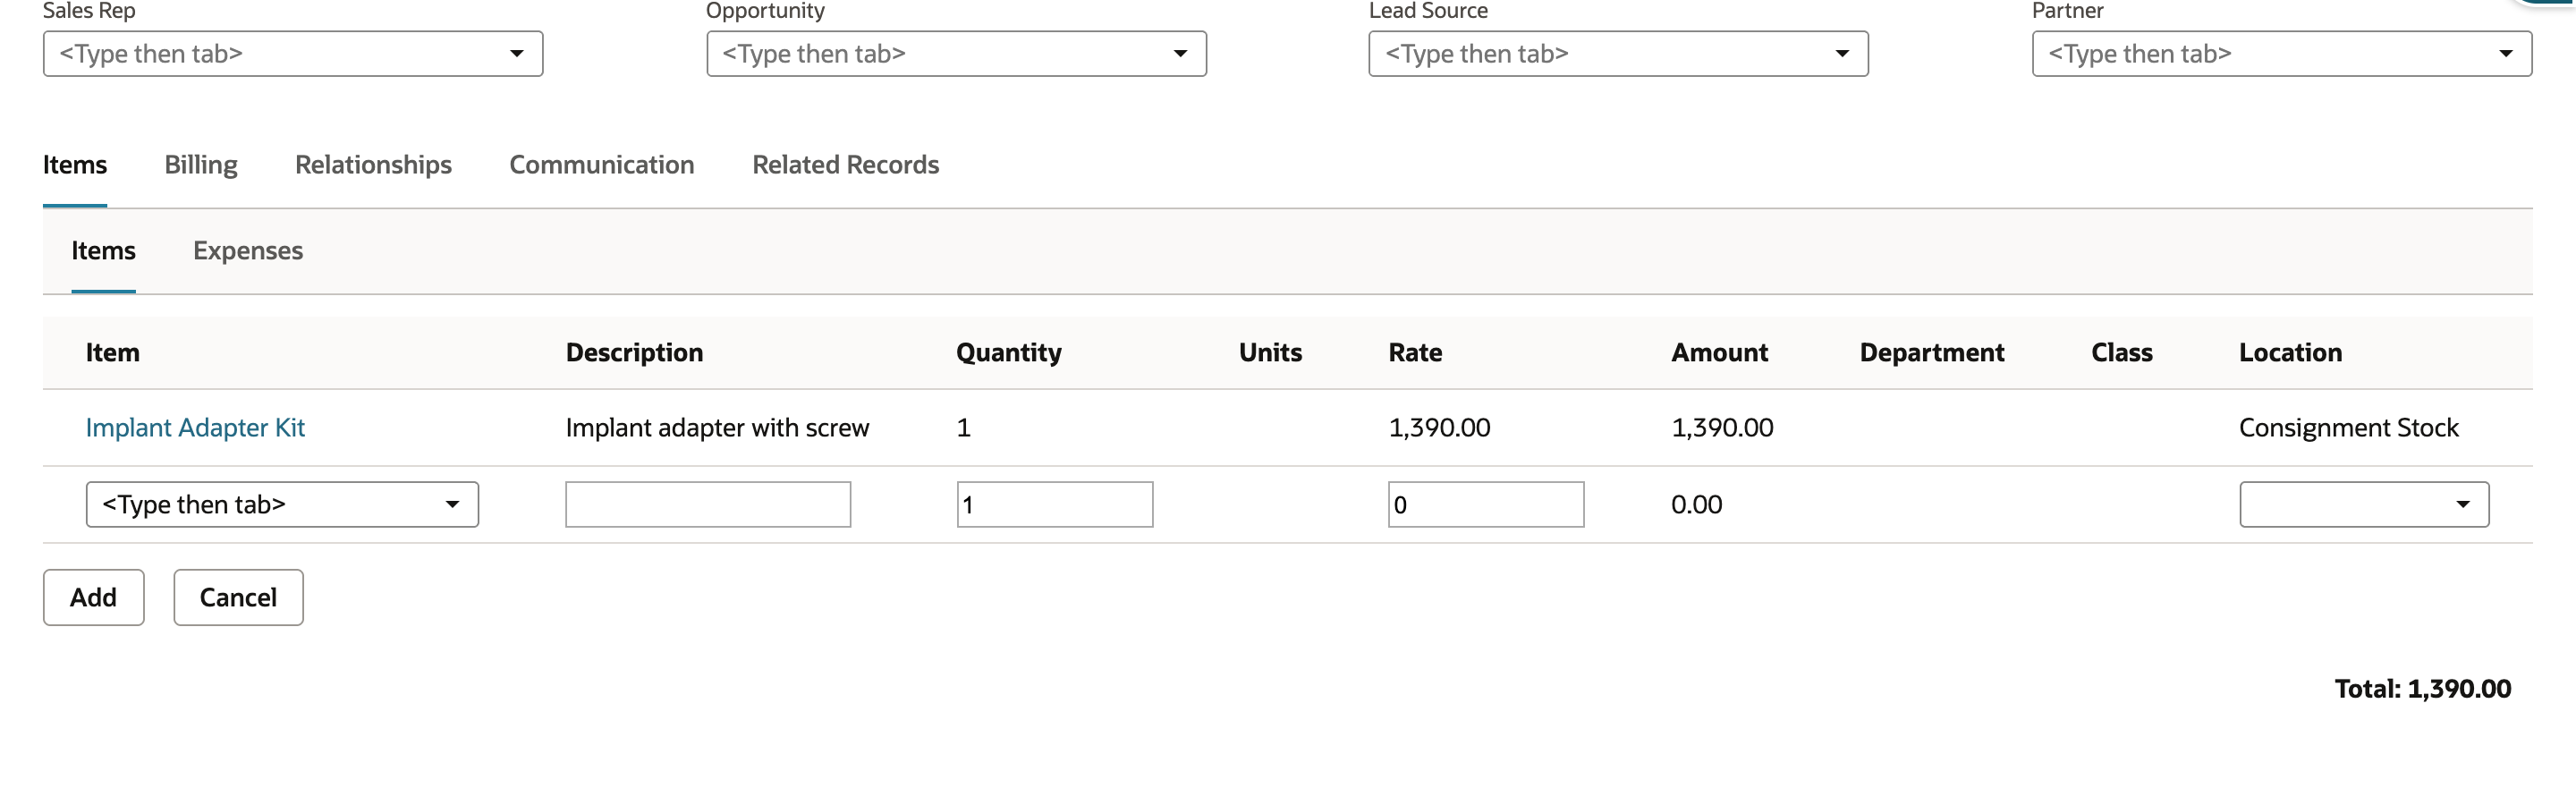Click the Units column header

pos(1270,353)
